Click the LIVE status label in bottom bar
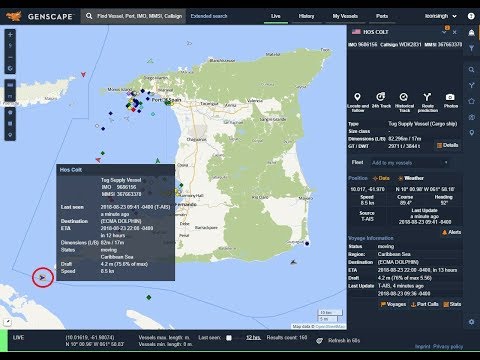Screen dimensions: 480x360 pos(18,338)
